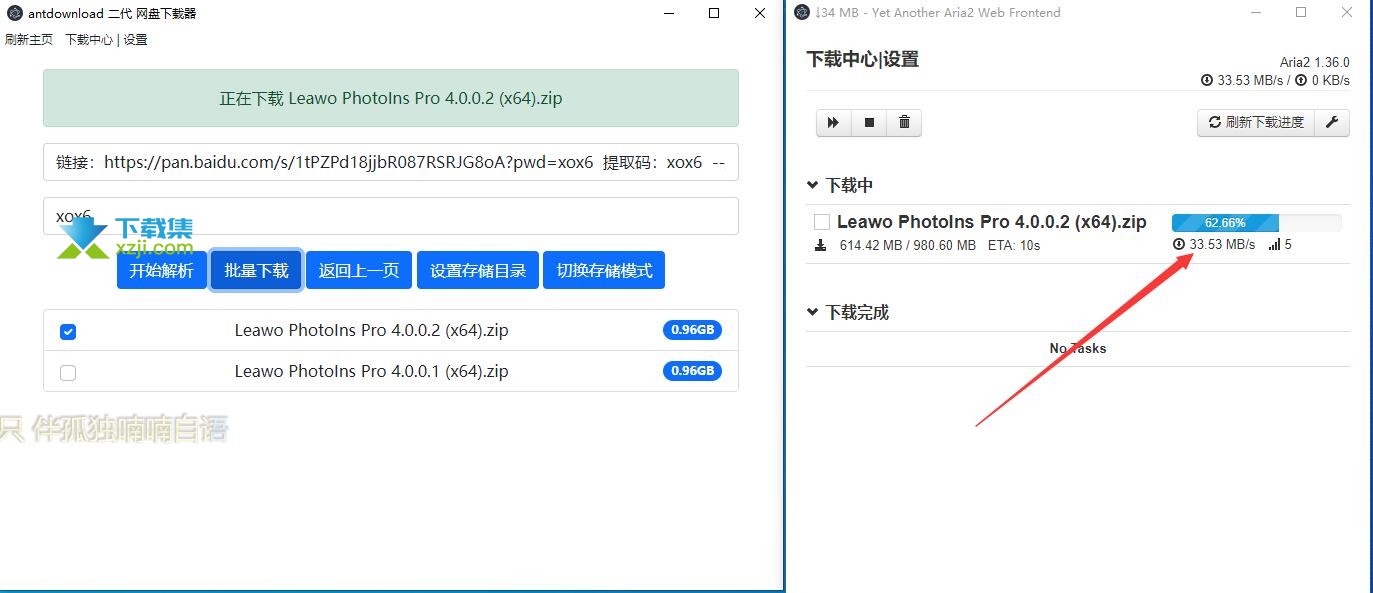Open 刷新主页 in the antdownload menu
The image size is (1373, 593).
pos(29,40)
